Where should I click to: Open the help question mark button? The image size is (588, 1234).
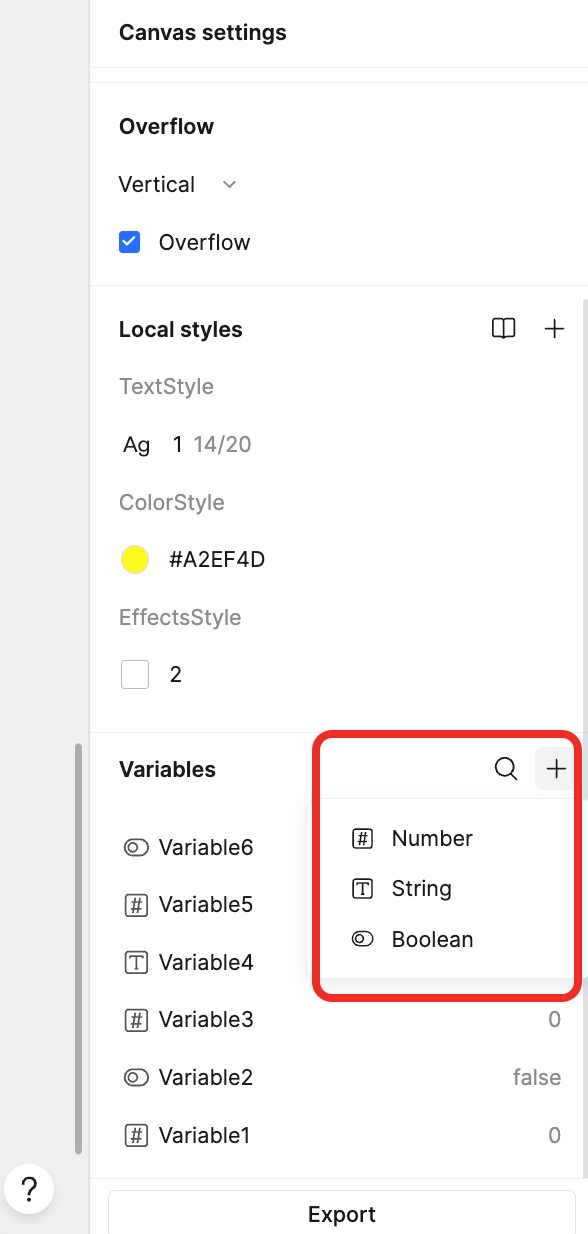(30, 1189)
